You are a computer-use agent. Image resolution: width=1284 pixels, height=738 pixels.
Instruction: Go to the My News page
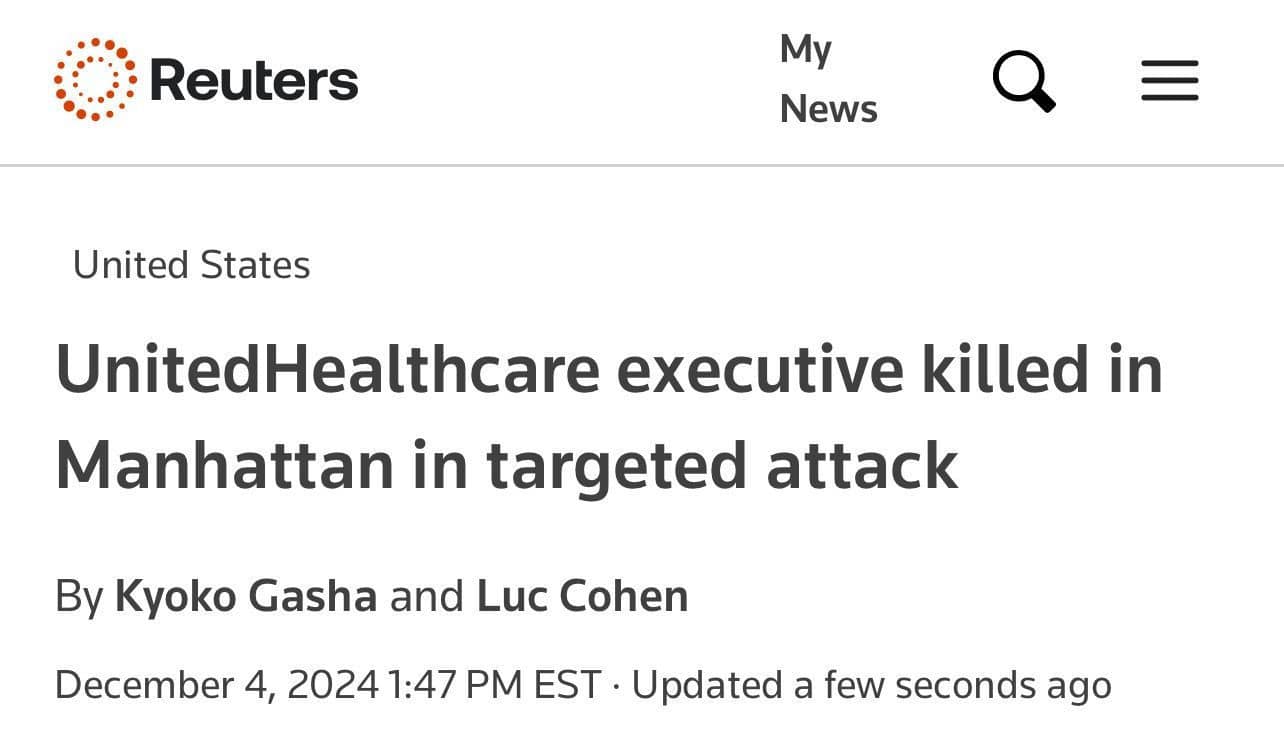tap(828, 79)
